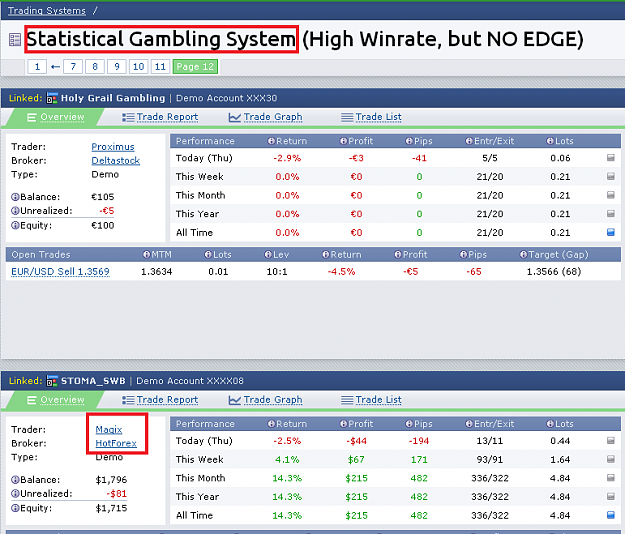
Task: Click Profit info icon in Open Trades header
Action: (398, 255)
